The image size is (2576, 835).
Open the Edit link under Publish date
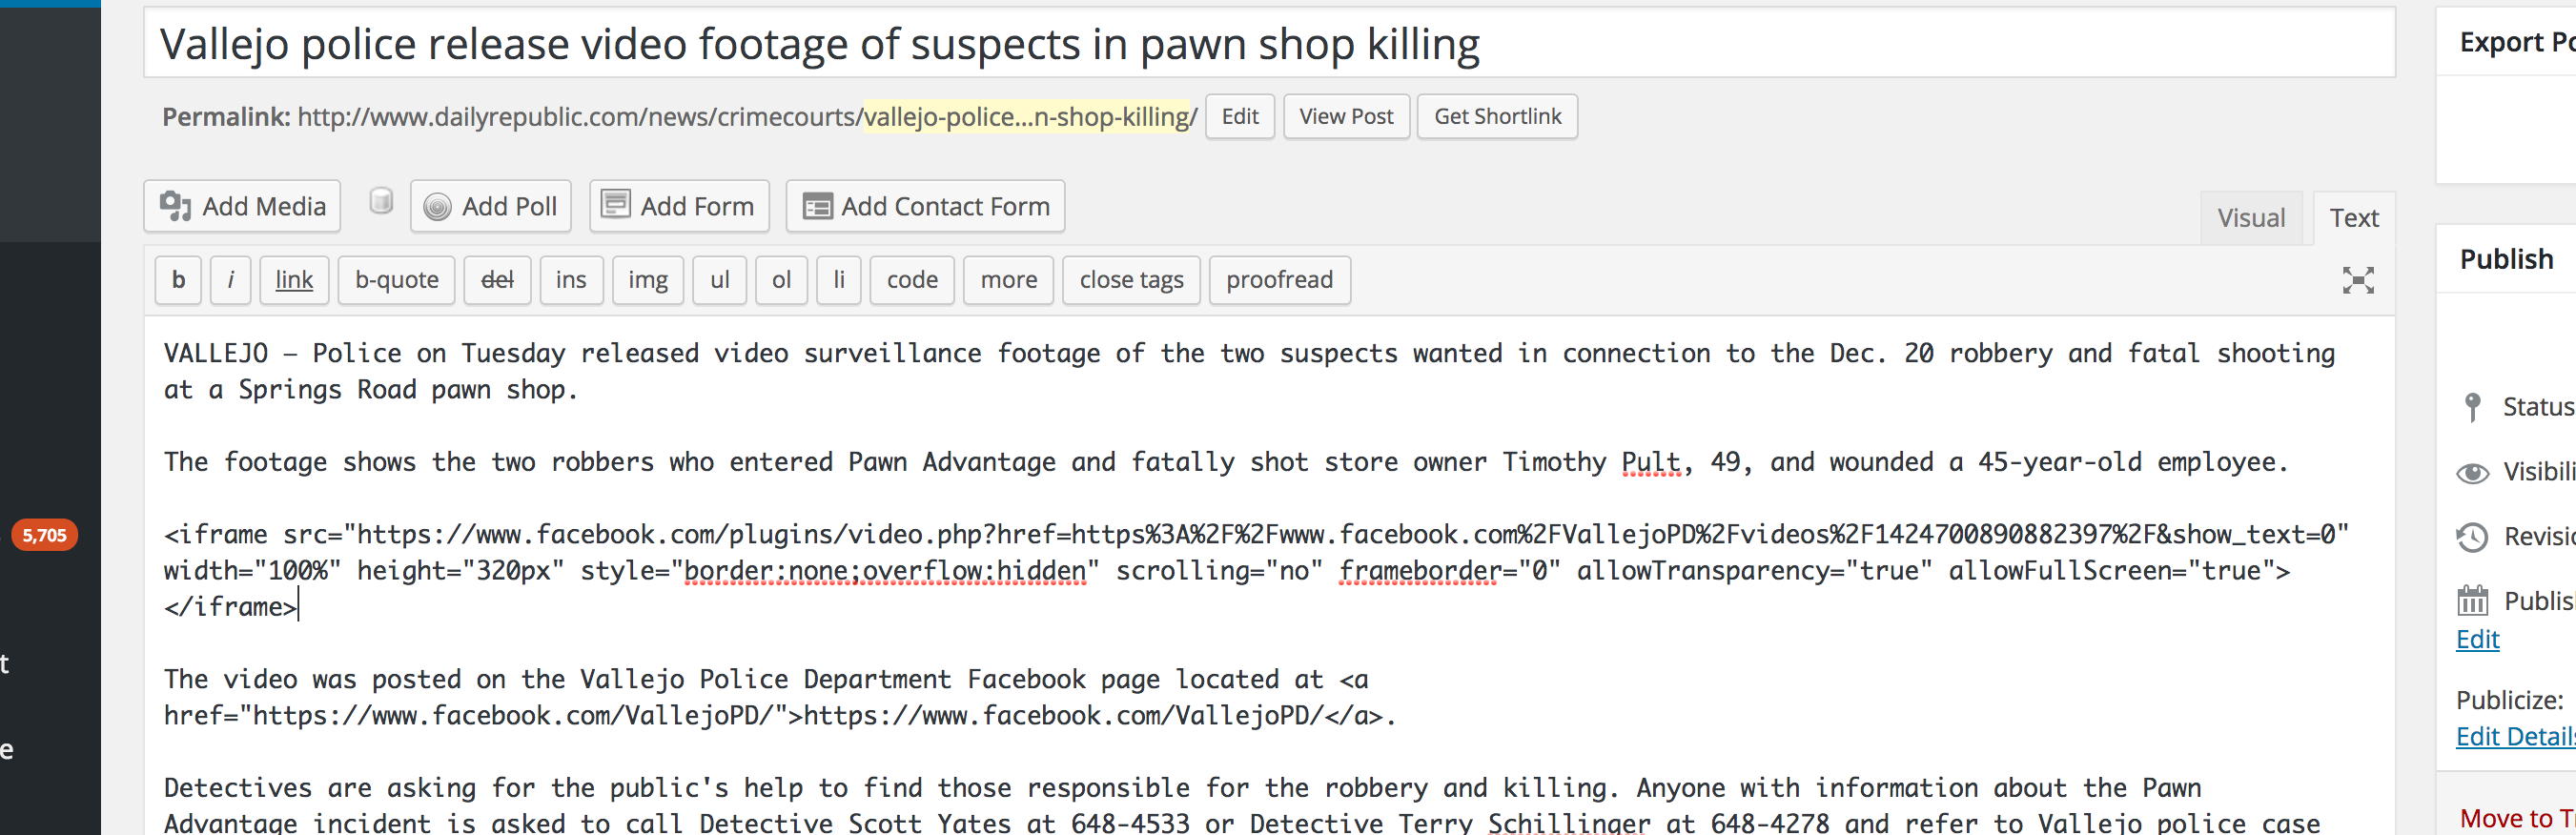(x=2477, y=640)
